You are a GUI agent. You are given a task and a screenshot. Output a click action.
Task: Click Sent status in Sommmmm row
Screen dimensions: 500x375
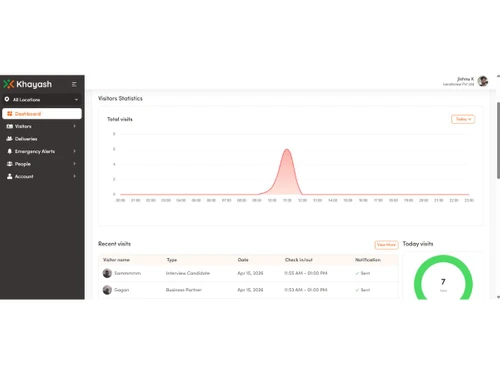[363, 273]
